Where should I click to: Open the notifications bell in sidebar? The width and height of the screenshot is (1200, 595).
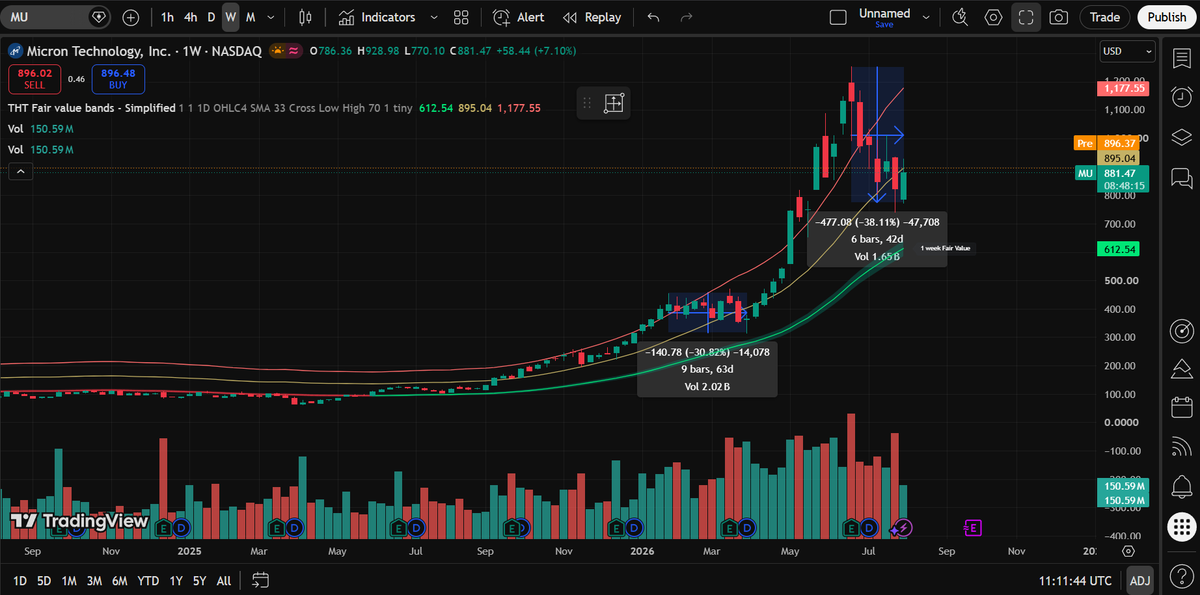click(x=1181, y=487)
